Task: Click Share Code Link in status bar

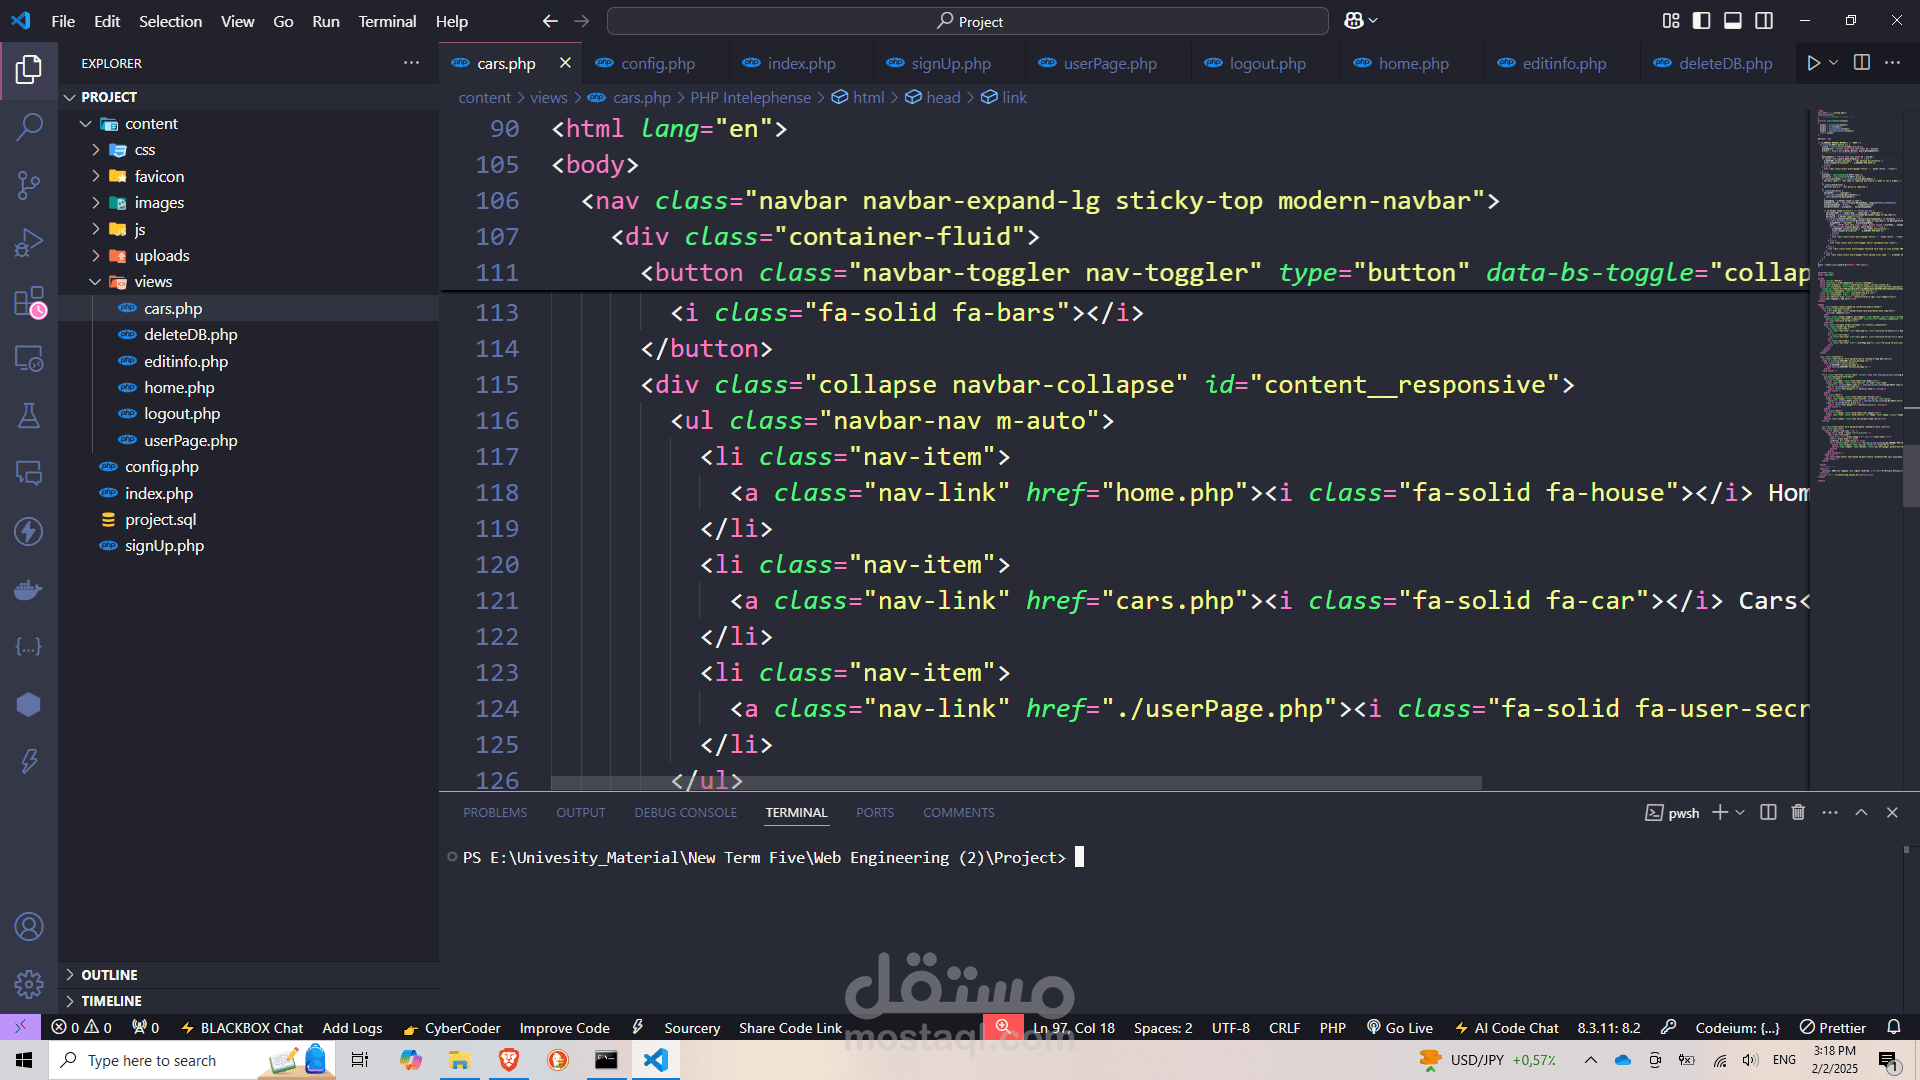Action: pyautogui.click(x=790, y=1028)
